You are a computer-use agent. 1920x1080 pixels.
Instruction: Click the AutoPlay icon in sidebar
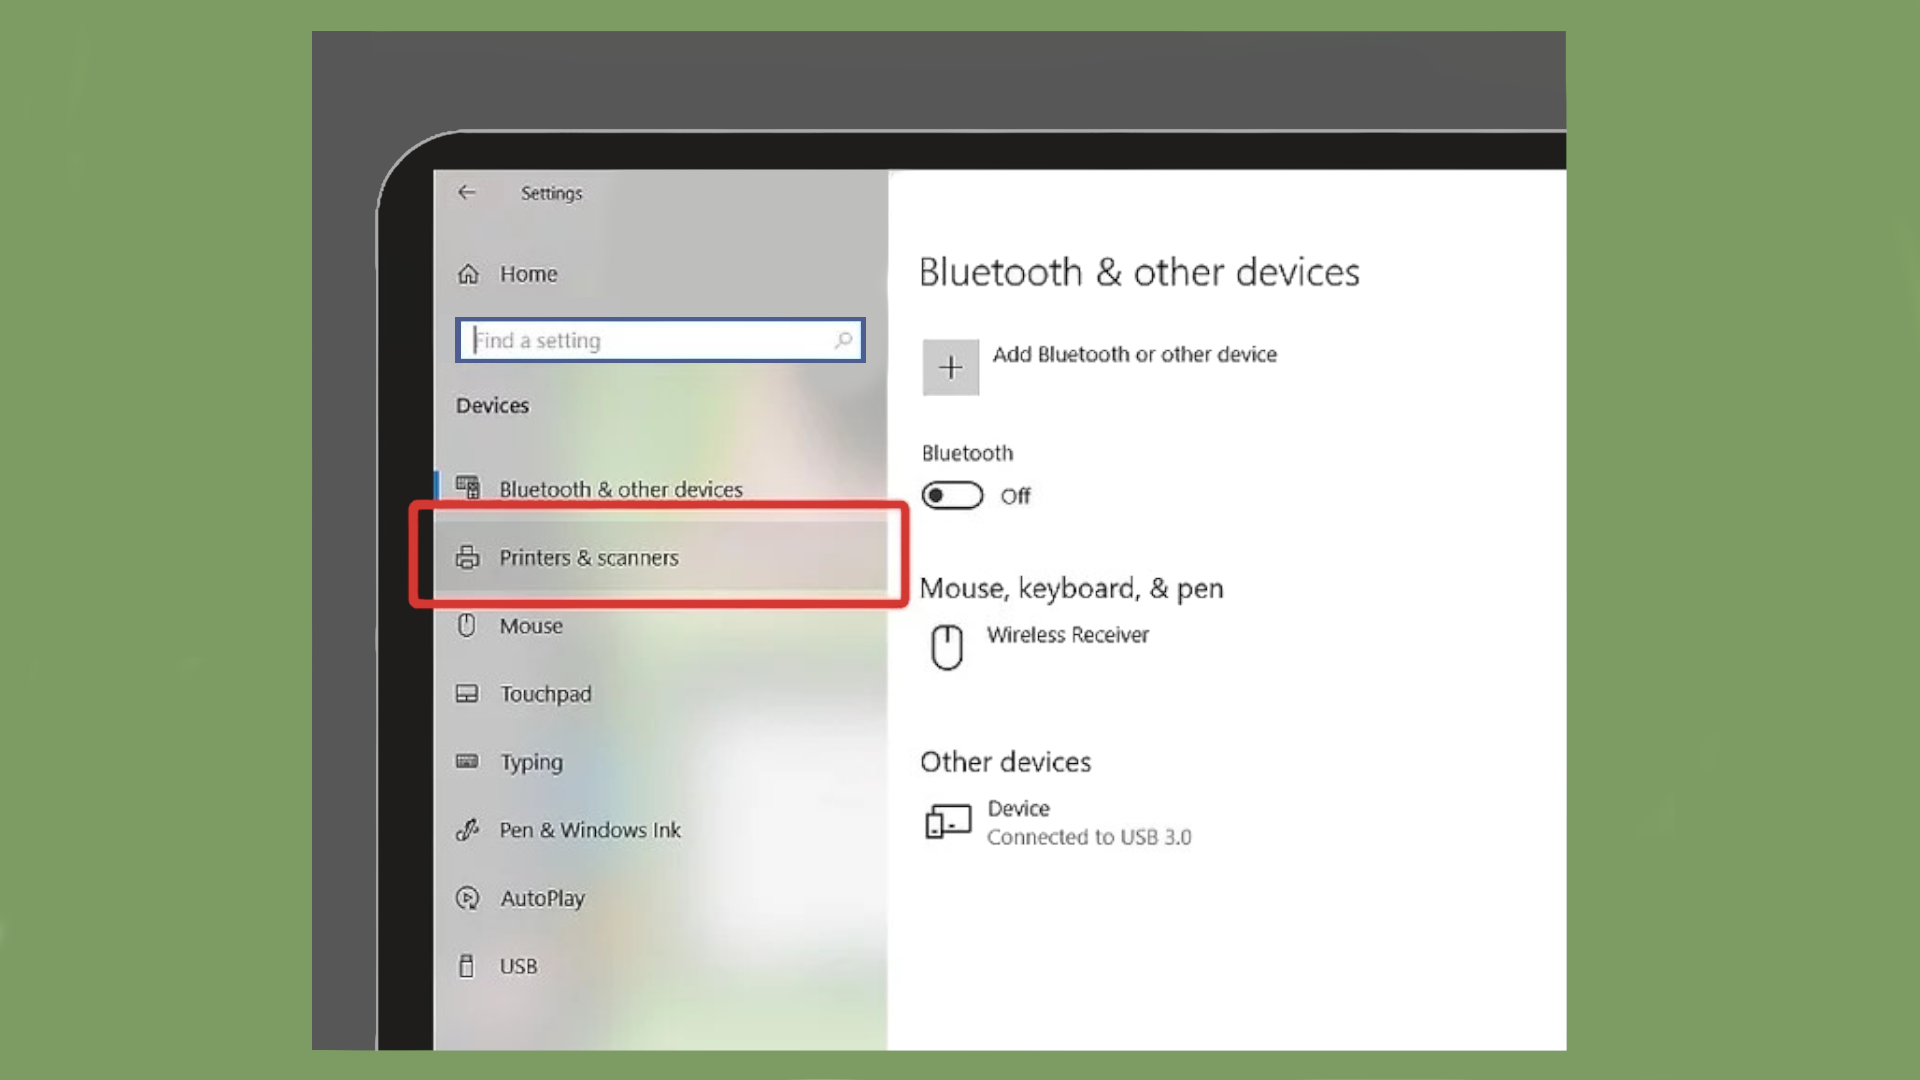[x=467, y=898]
